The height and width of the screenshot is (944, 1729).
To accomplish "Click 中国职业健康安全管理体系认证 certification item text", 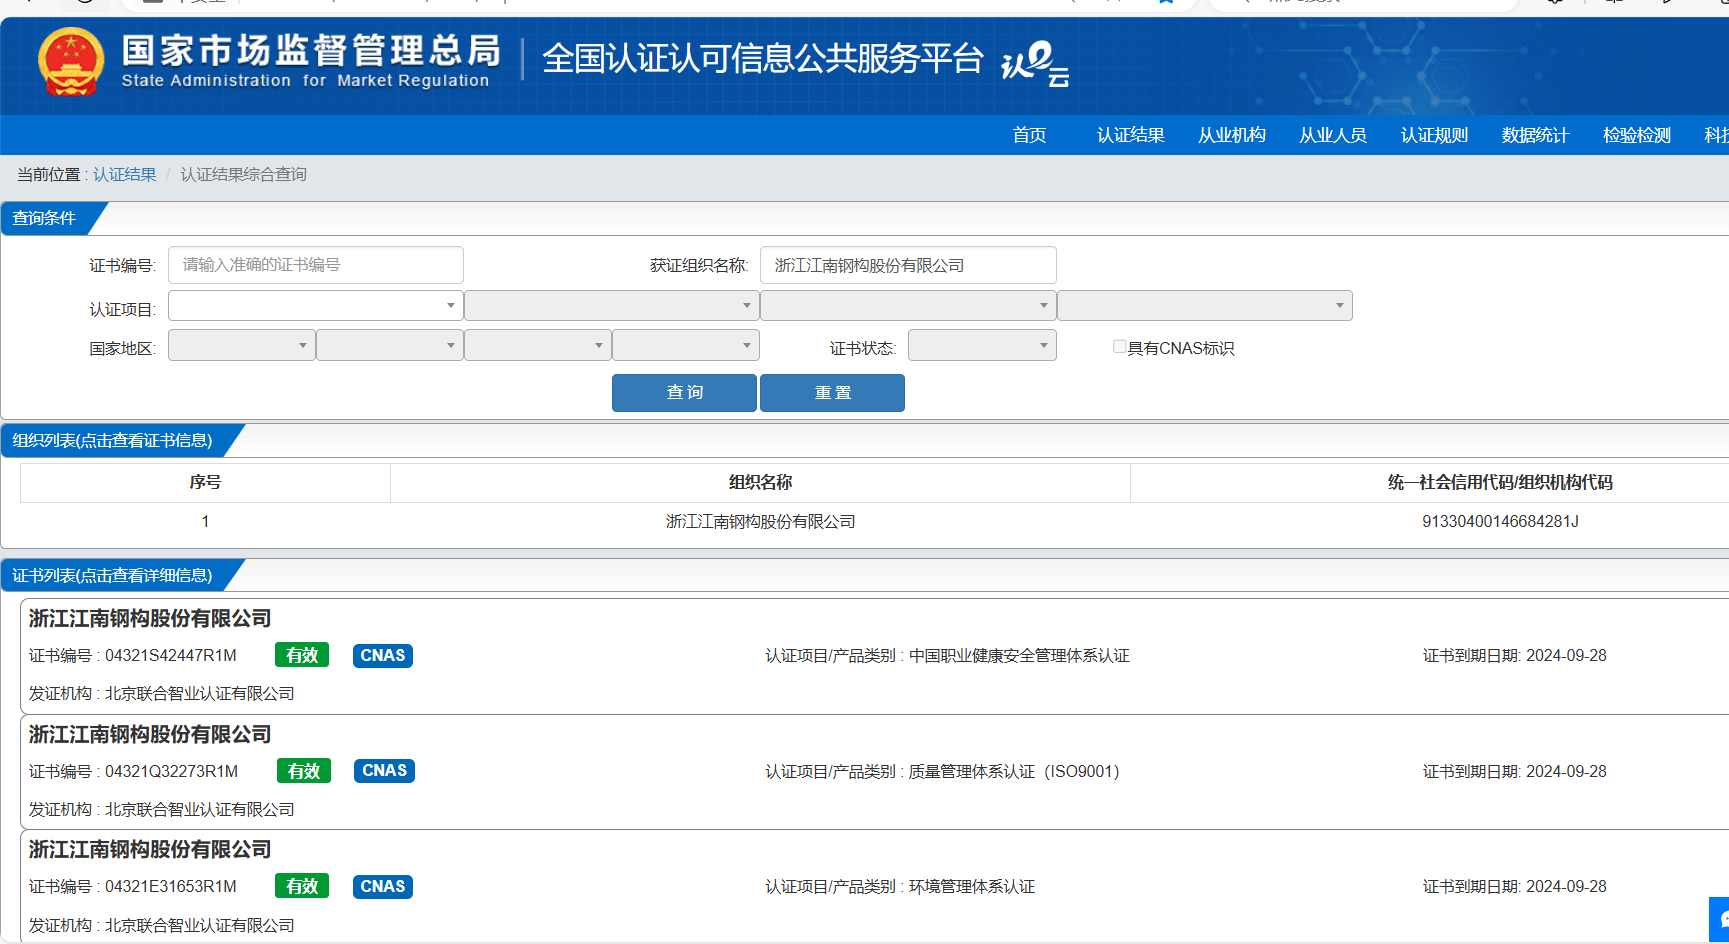I will [x=1019, y=655].
